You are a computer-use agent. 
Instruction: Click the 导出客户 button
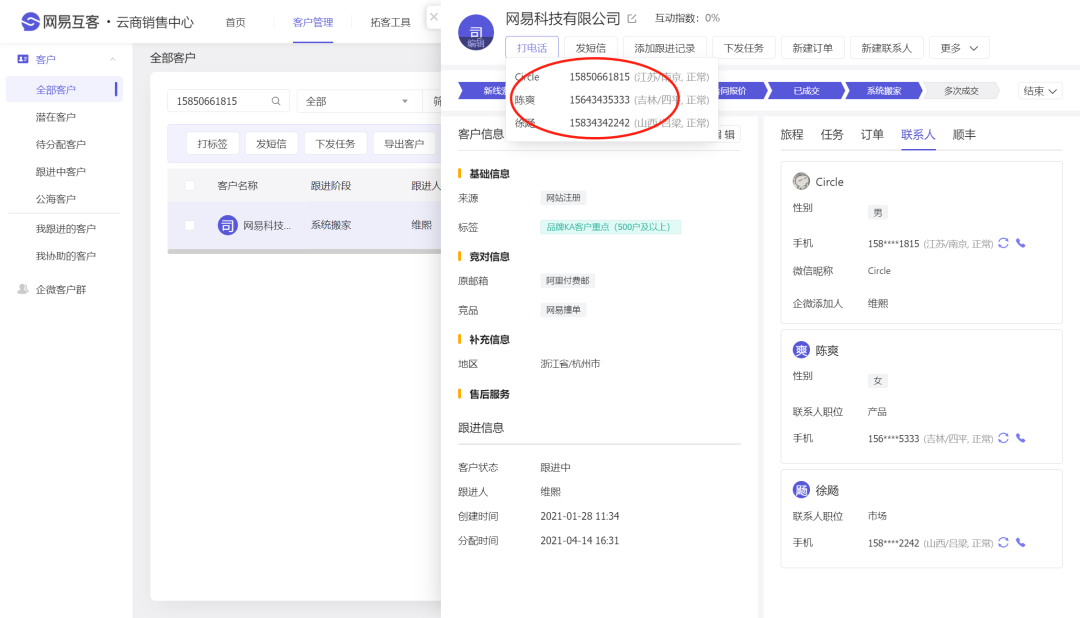[404, 143]
